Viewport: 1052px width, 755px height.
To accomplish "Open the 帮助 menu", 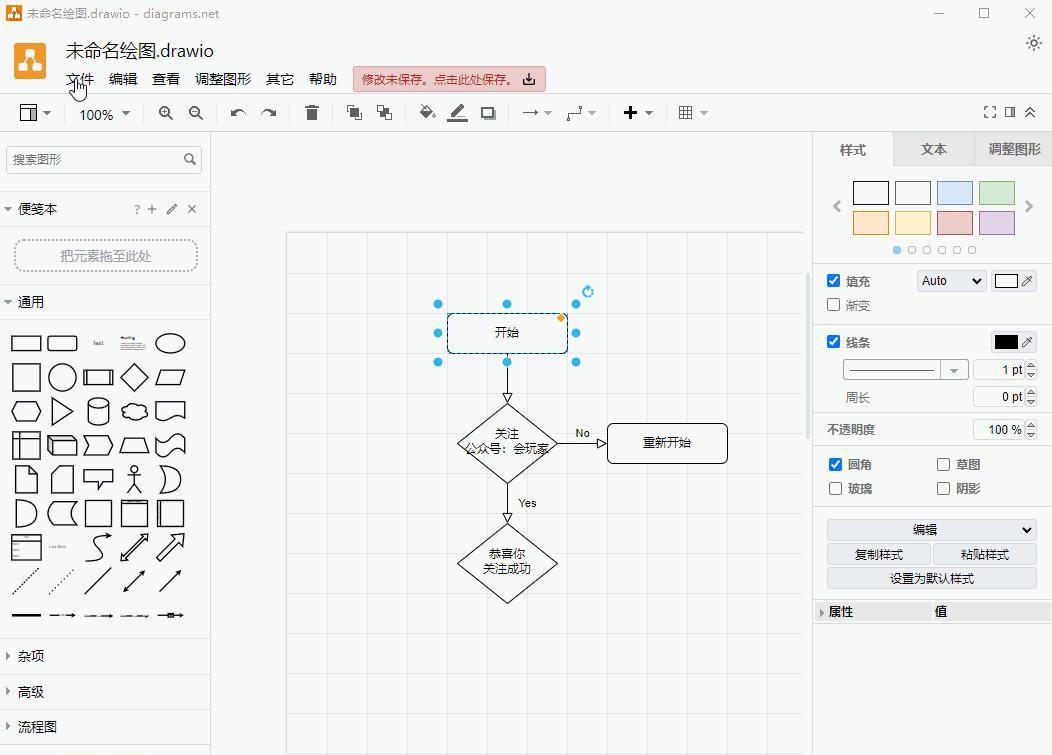I will 323,79.
